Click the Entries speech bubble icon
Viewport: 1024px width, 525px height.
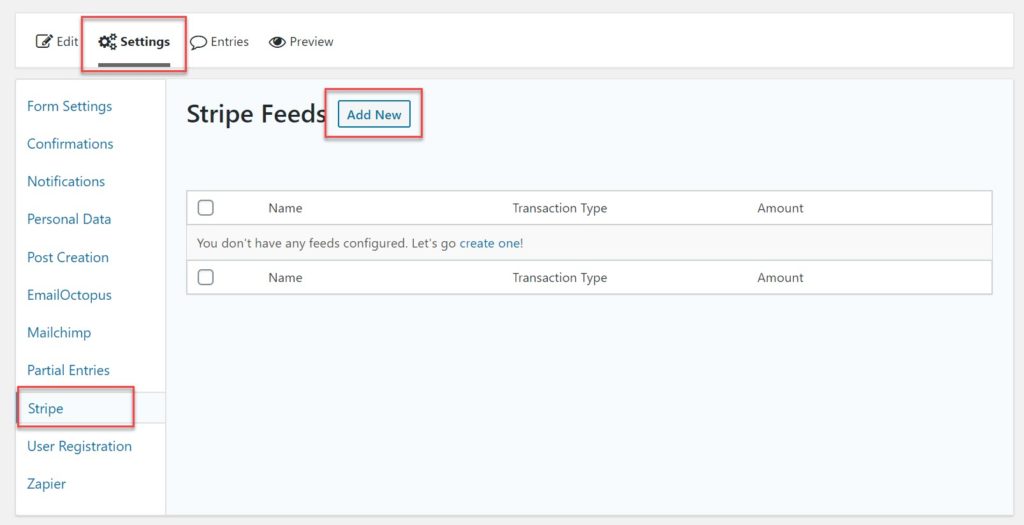coord(198,42)
